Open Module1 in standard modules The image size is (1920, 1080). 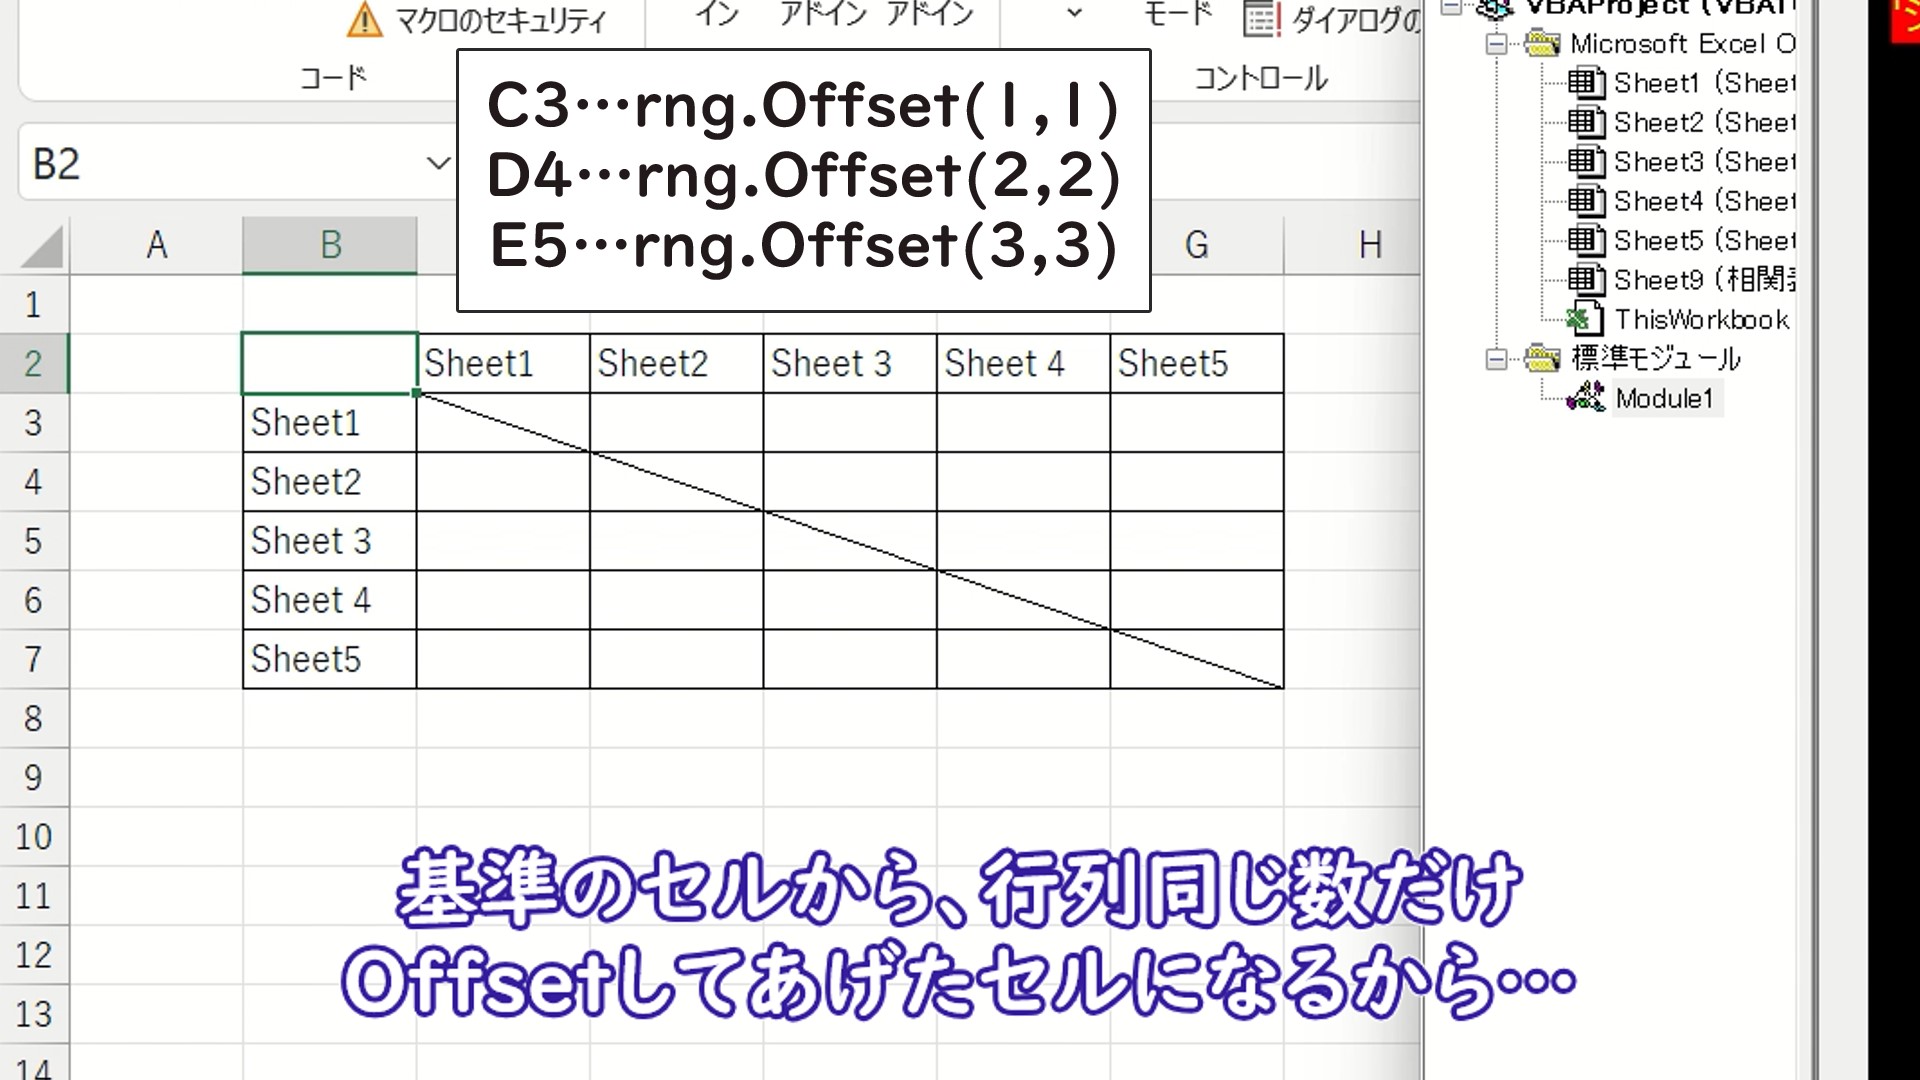tap(1663, 398)
